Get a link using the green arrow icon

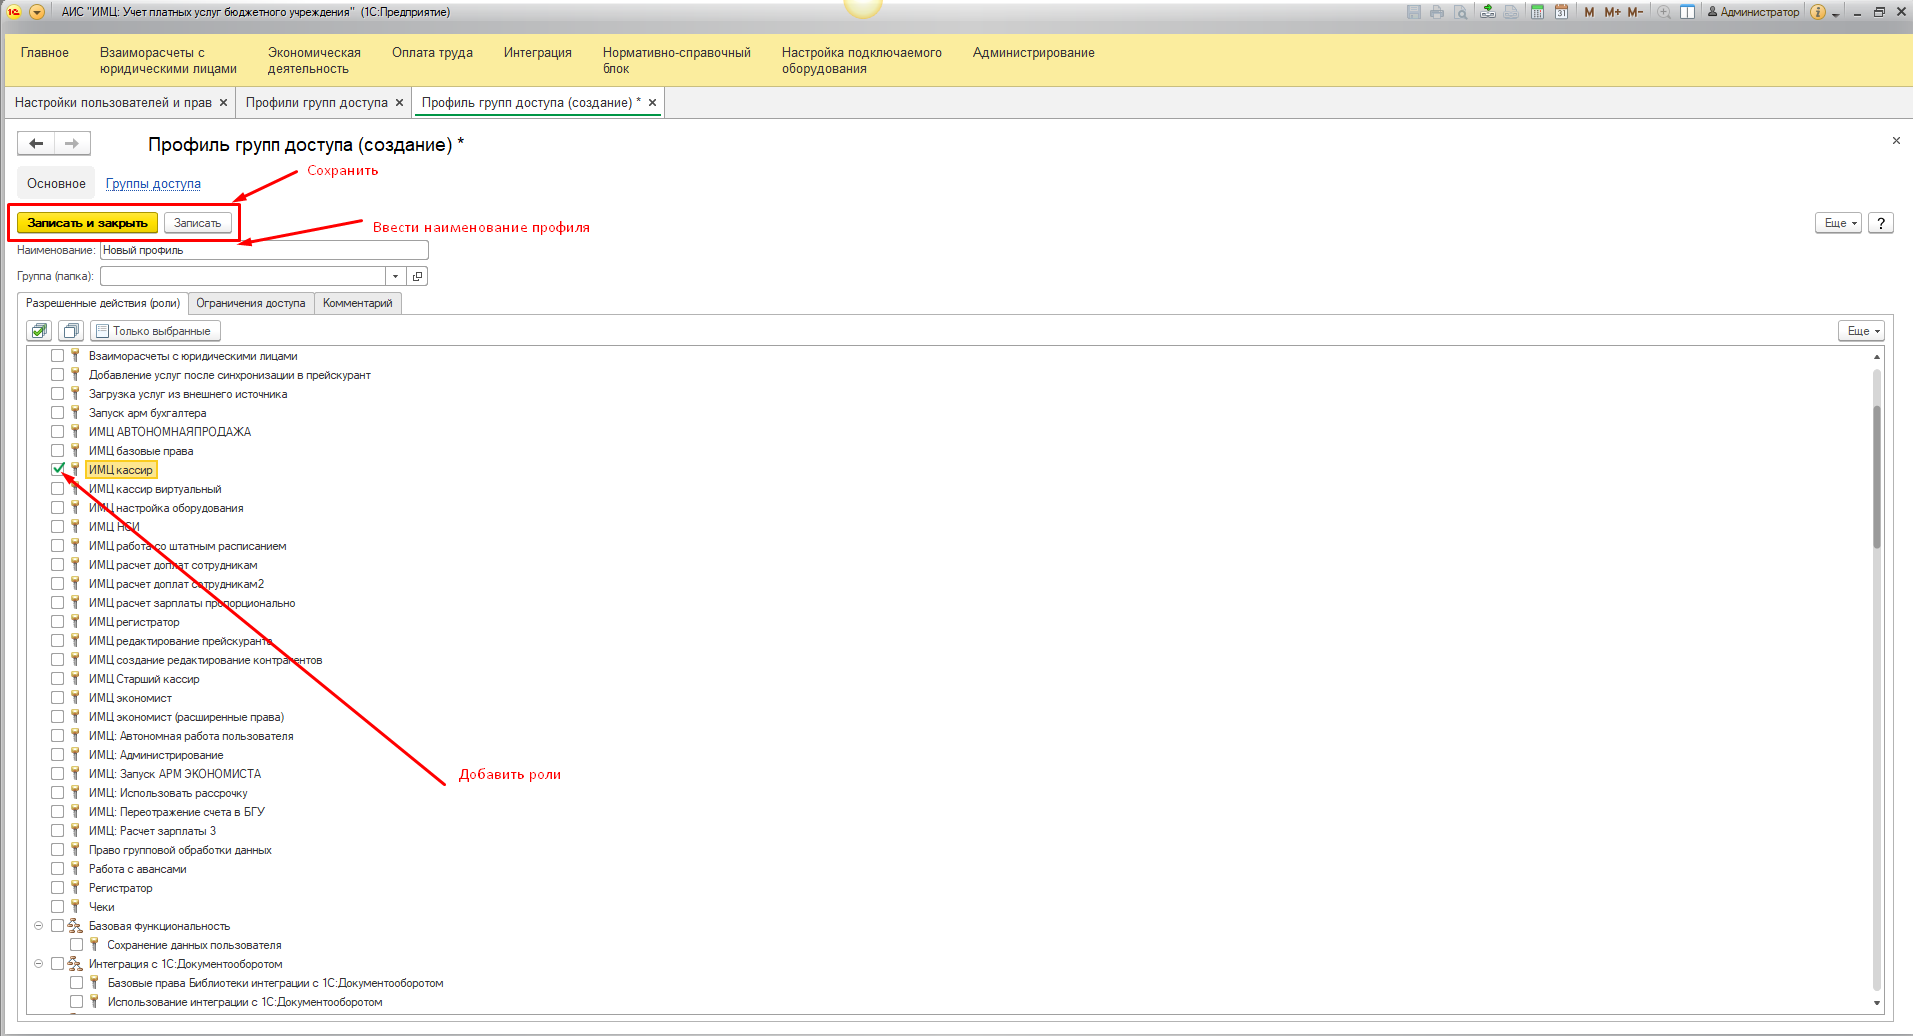[1488, 12]
